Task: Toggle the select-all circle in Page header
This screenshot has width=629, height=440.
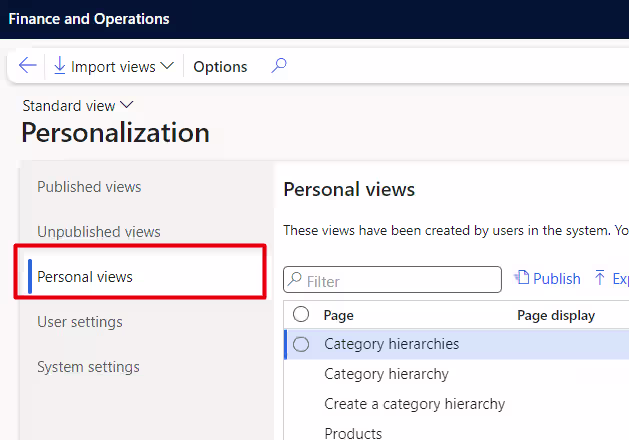Action: [x=301, y=314]
